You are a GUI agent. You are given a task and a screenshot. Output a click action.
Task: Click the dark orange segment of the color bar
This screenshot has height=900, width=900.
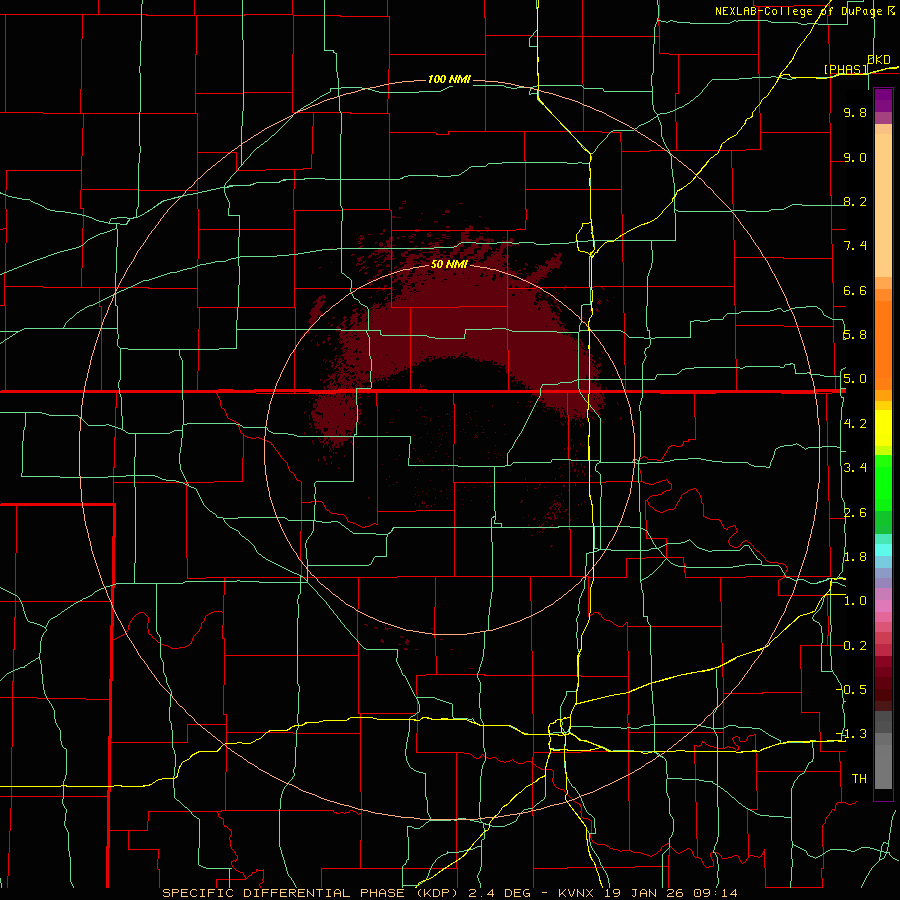coord(883,345)
